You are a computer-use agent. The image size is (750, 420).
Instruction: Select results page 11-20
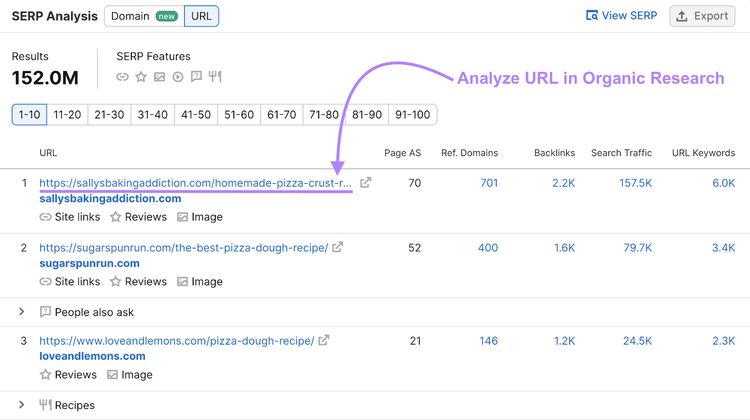point(67,115)
